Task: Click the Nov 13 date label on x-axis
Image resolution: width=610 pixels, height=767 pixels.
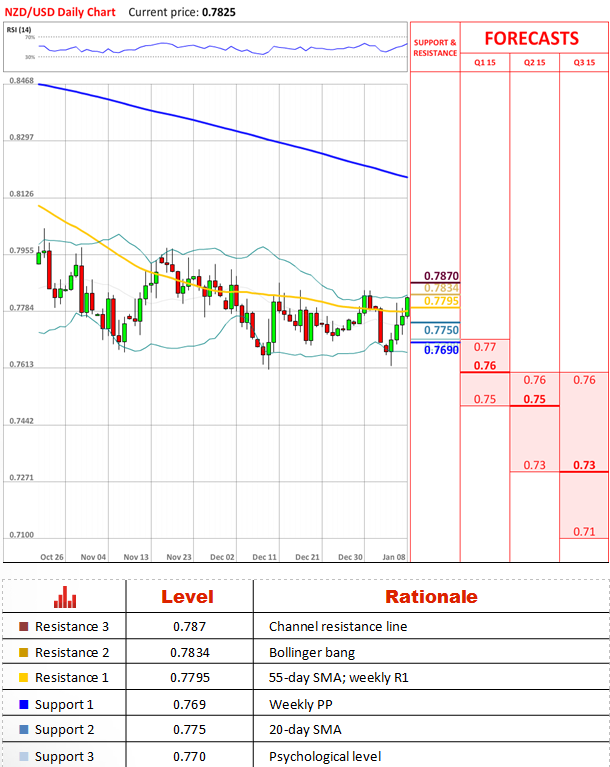Action: pyautogui.click(x=136, y=557)
